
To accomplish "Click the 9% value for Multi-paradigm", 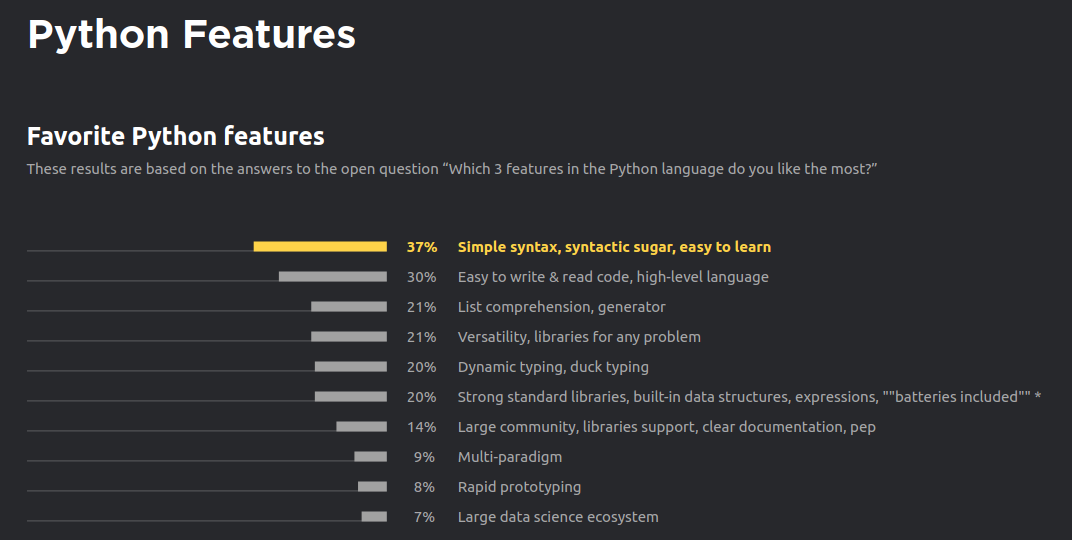I will pyautogui.click(x=424, y=457).
